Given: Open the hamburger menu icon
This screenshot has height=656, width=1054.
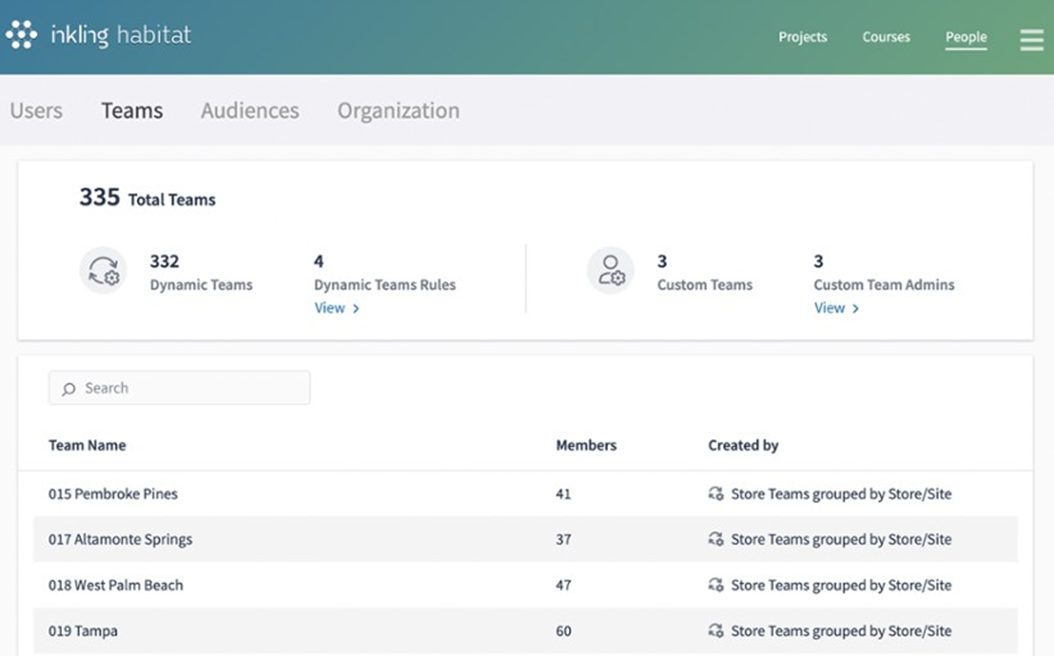Looking at the screenshot, I should point(1031,39).
